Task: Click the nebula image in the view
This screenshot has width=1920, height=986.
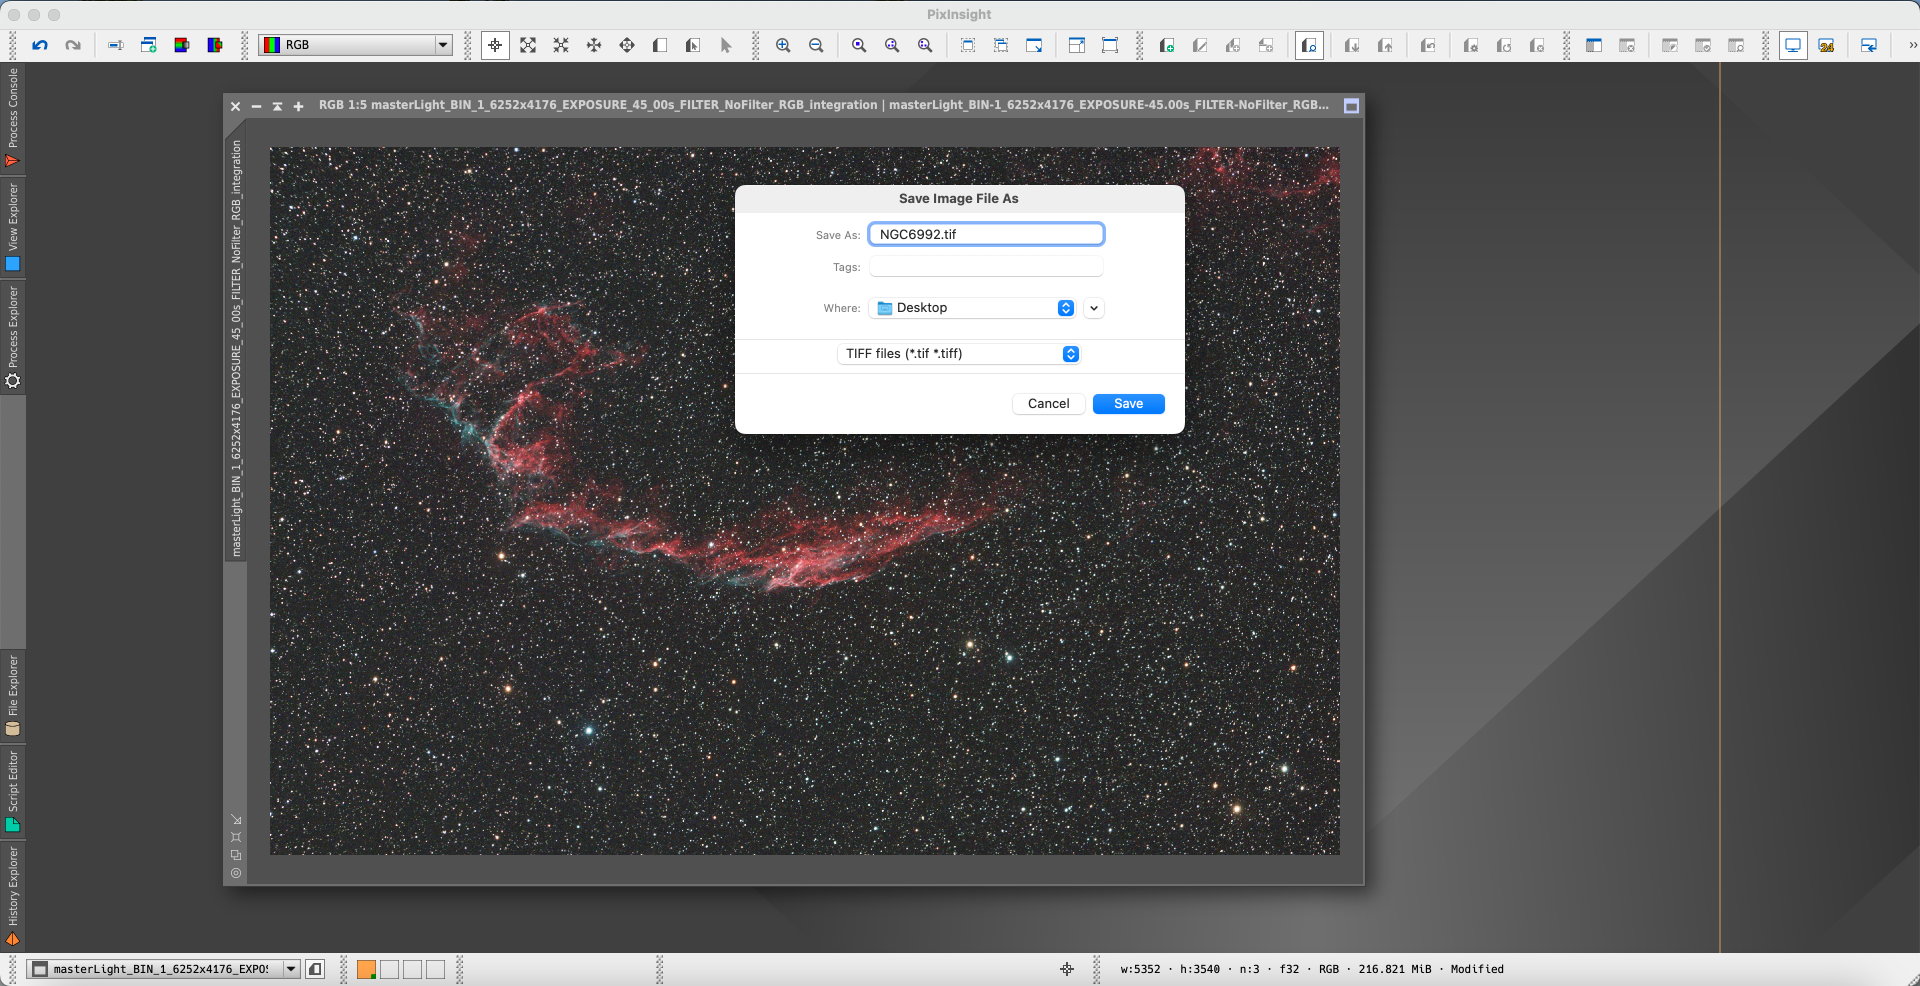Action: [804, 500]
